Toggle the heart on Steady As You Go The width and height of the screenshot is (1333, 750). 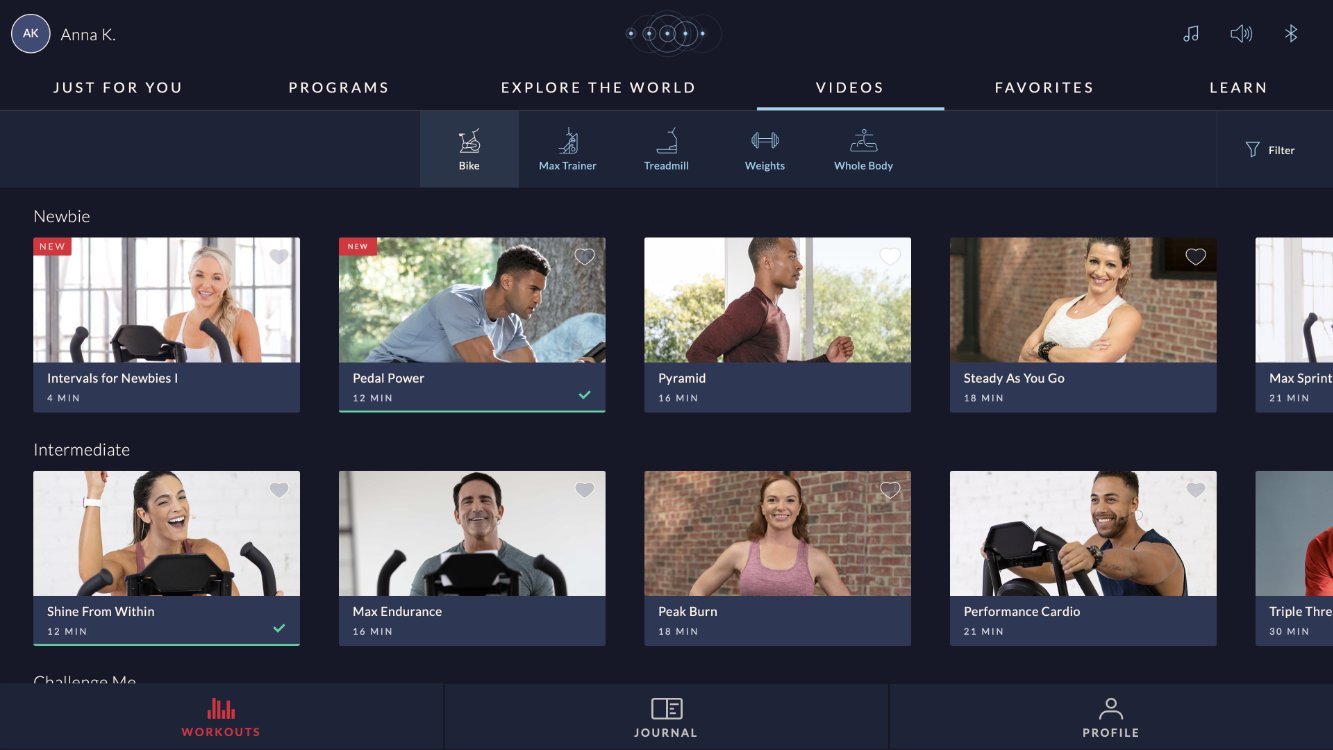coord(1195,257)
